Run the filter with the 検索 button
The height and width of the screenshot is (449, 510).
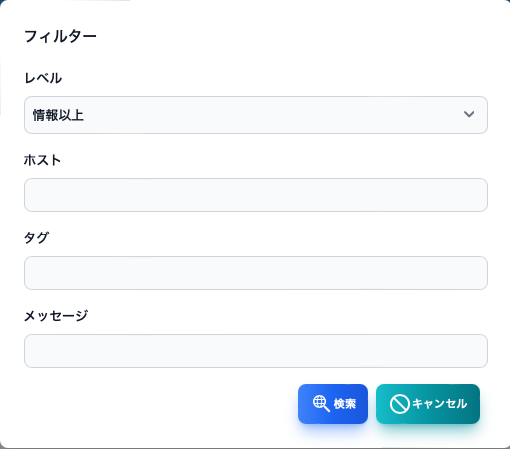click(333, 404)
